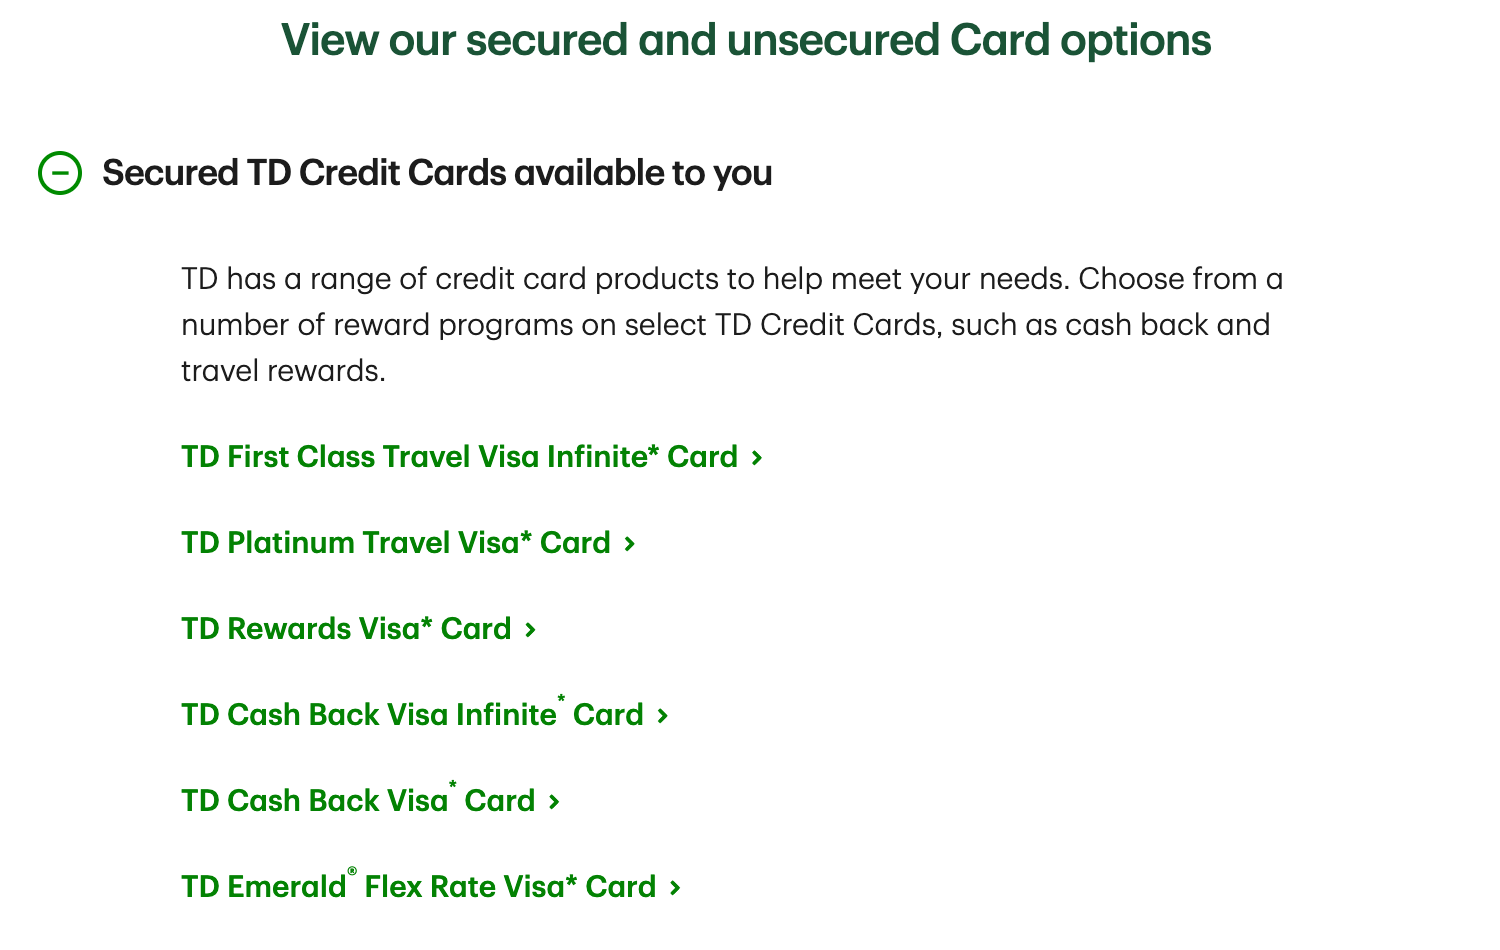Viewport: 1500px width, 950px height.
Task: Click chevron next to Platinum Travel Visa Card
Action: (x=629, y=544)
